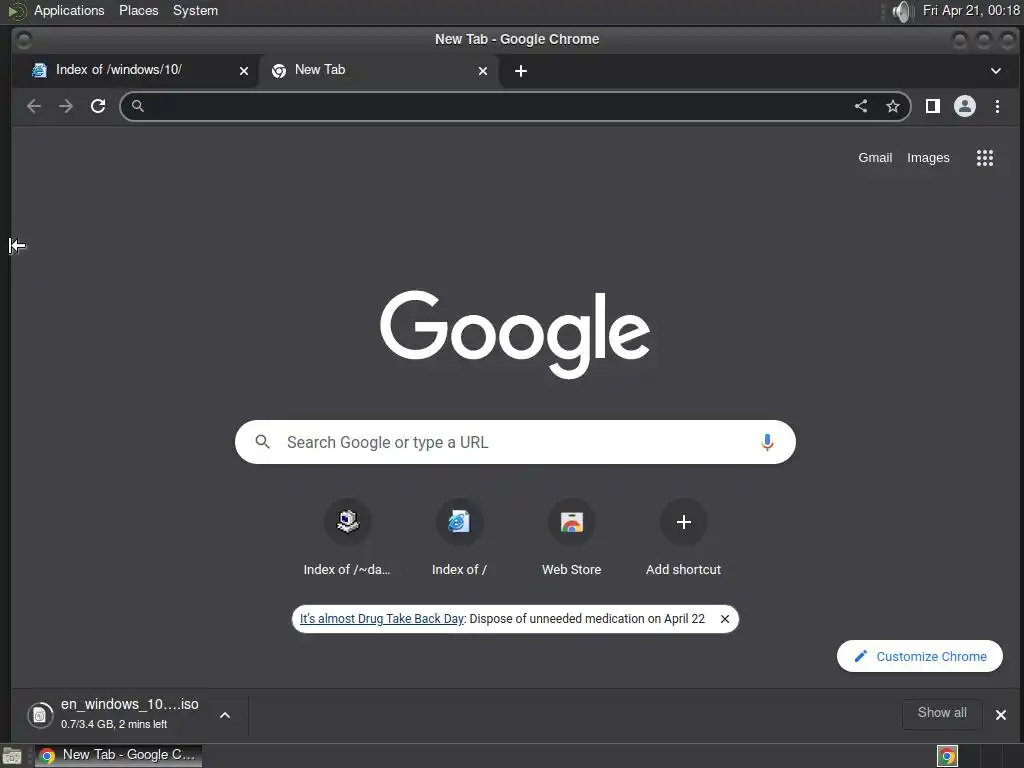Screen dimensions: 1024x768
Task: Click the 'Search Google or type a URL' box
Action: coord(515,442)
